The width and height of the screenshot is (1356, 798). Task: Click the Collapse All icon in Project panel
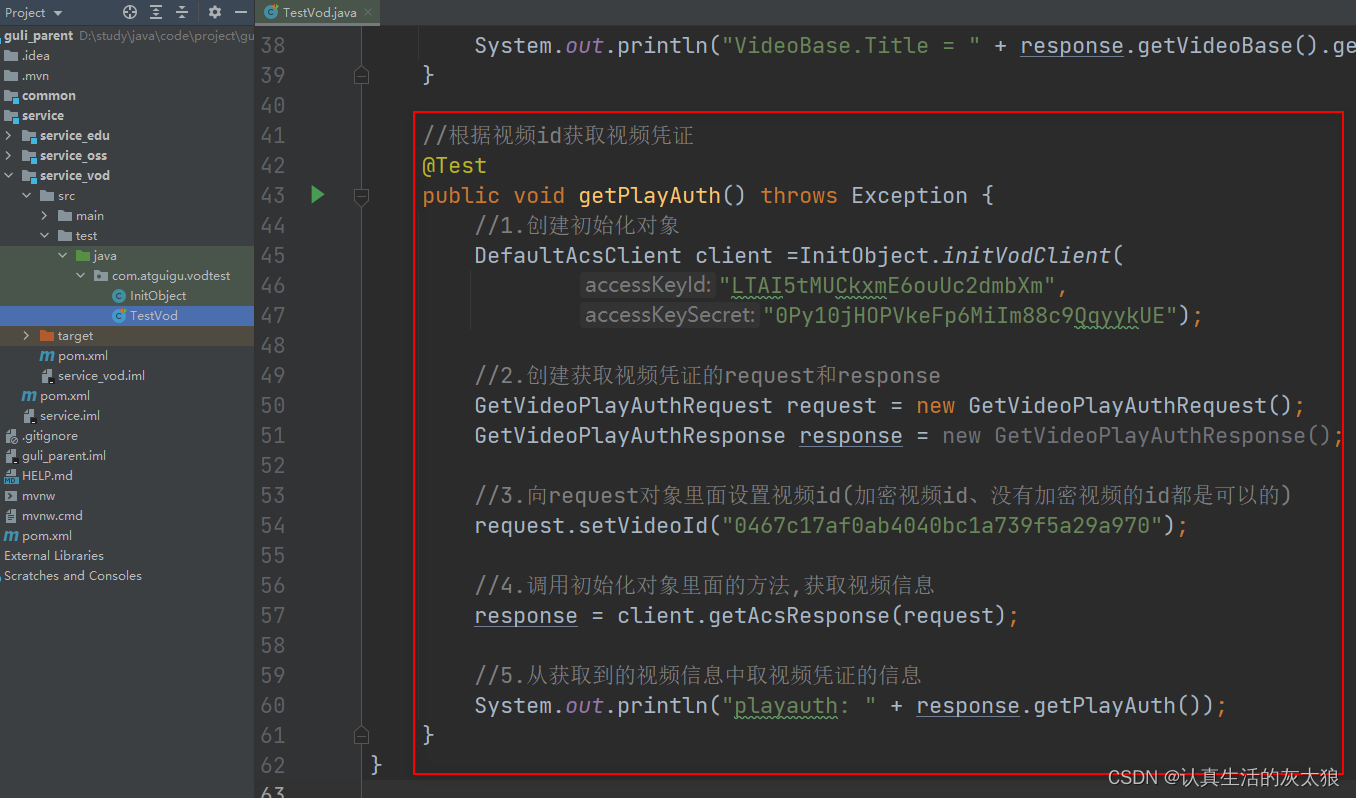point(182,12)
